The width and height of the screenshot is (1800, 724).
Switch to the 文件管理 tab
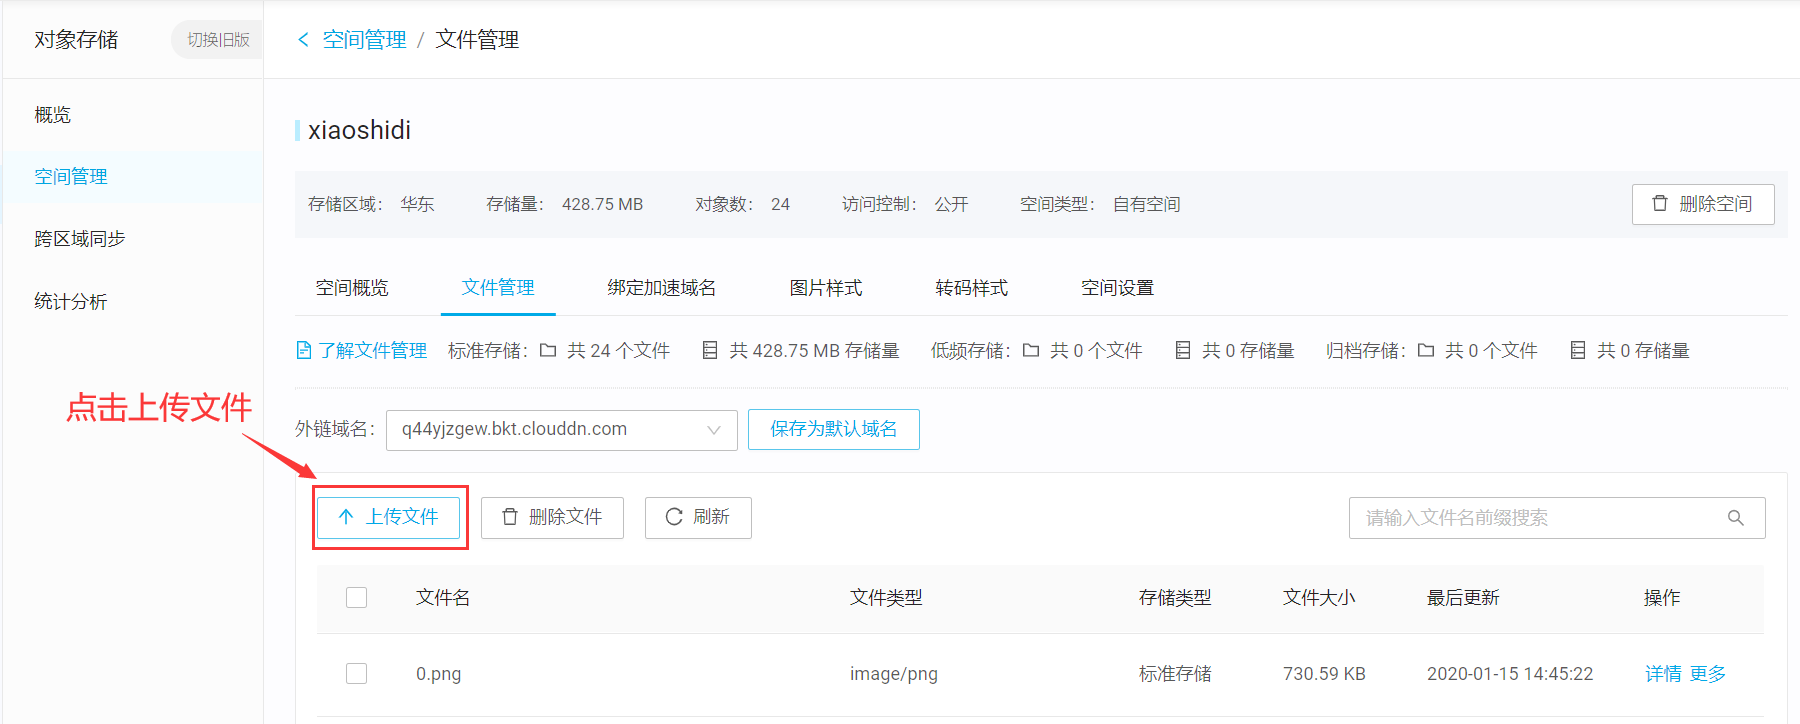coord(498,288)
